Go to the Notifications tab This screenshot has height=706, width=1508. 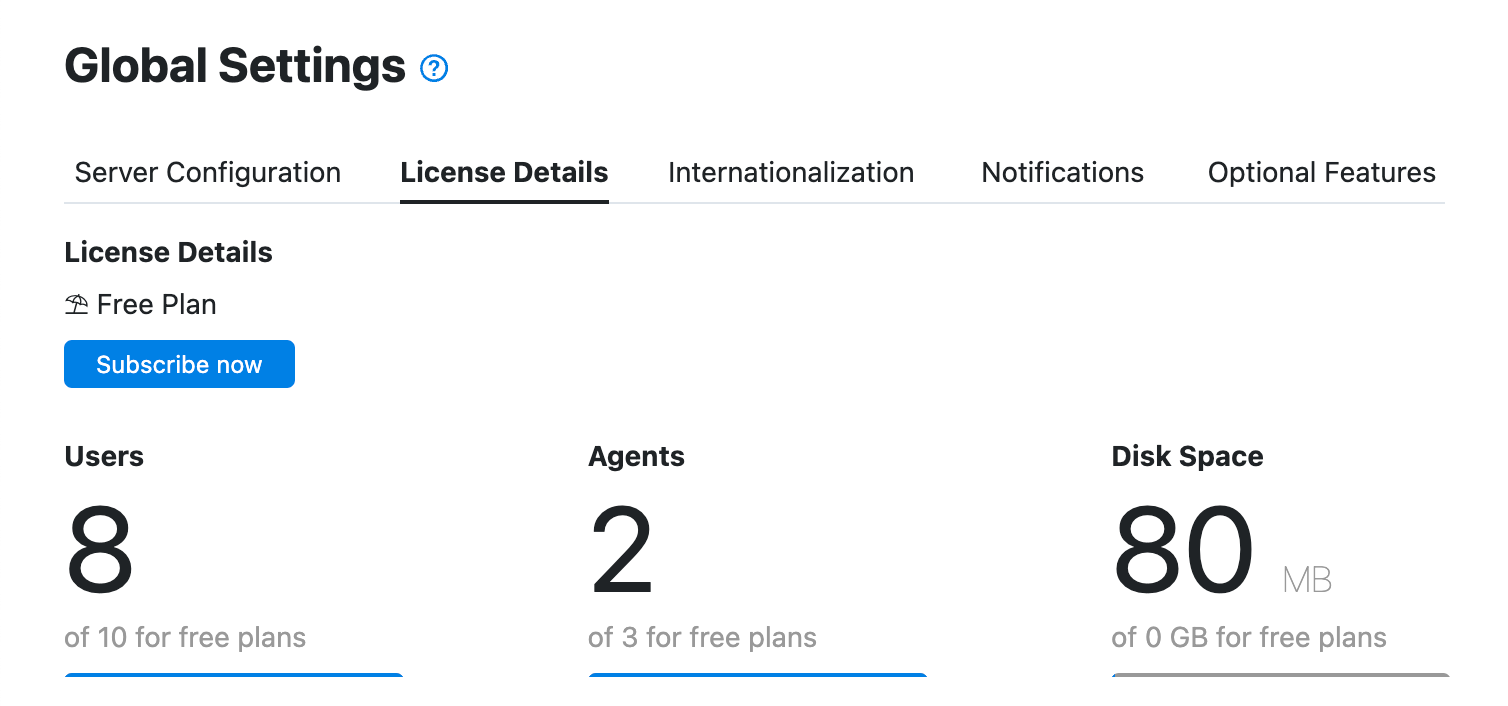click(1062, 173)
